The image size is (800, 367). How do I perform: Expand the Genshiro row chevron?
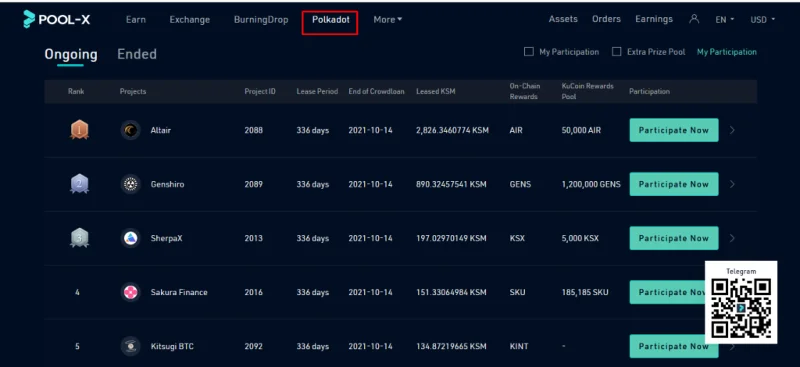click(733, 184)
